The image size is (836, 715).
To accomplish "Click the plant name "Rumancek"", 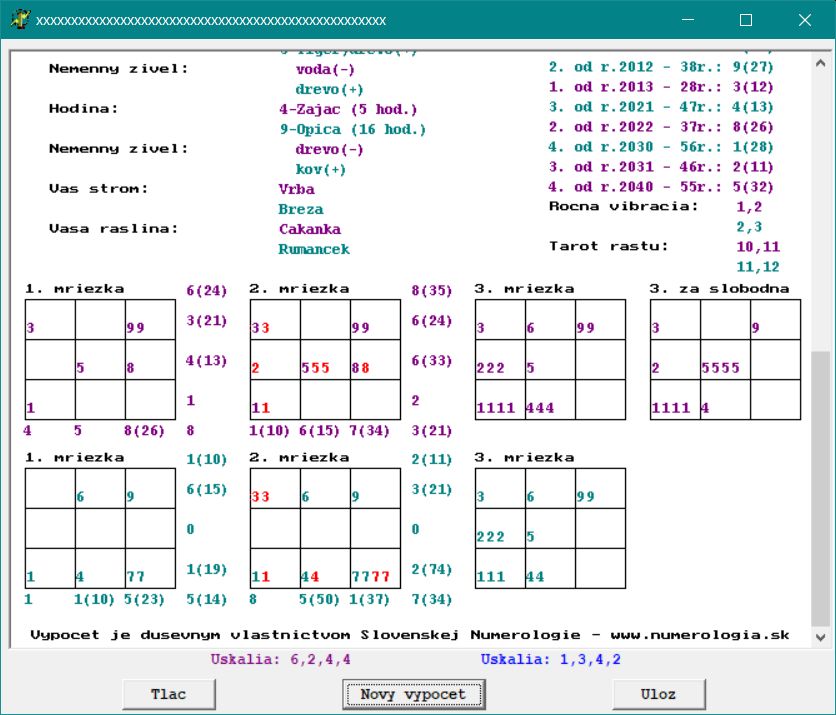I will 314,250.
